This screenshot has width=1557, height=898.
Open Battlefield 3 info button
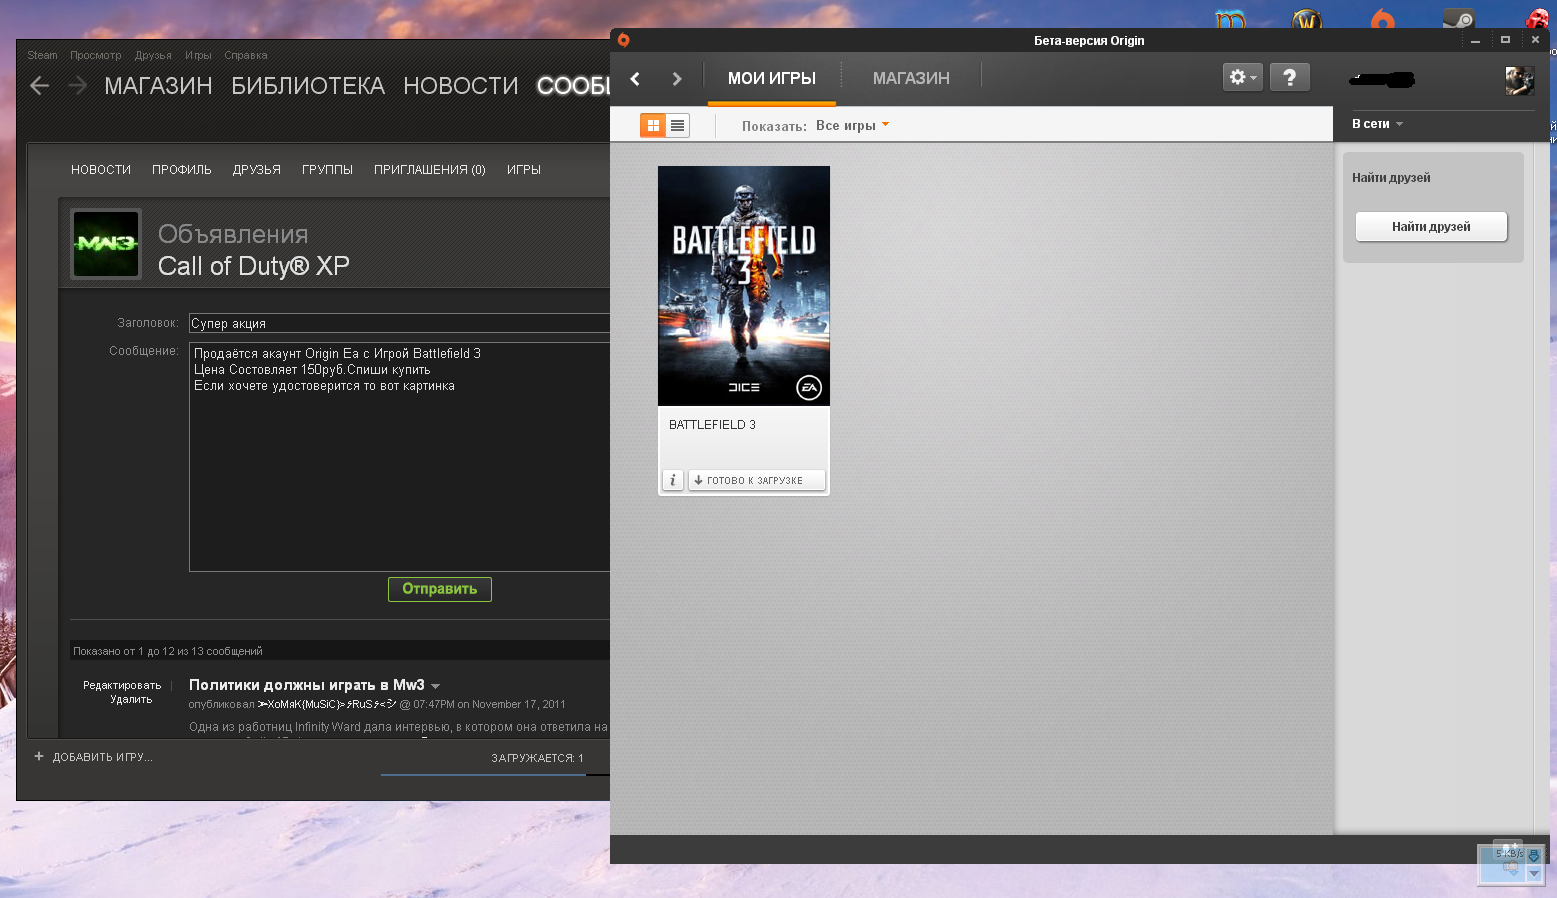[673, 480]
